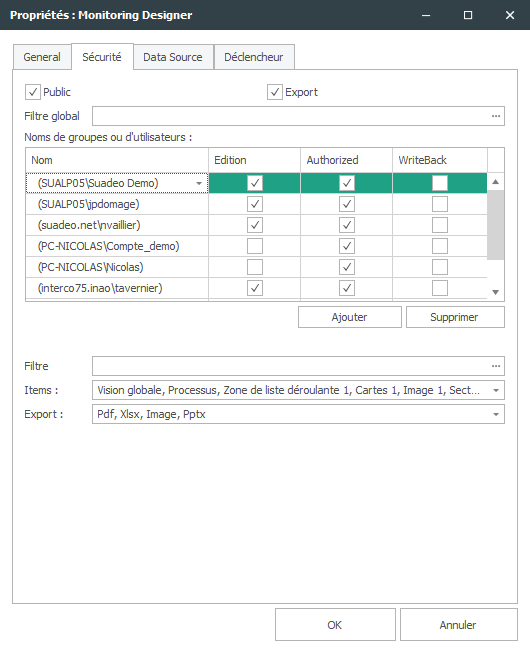Viewport: 530px width, 653px height.
Task: Toggle Authorized for PC-NICOLAS\Nicolas
Action: click(x=347, y=267)
